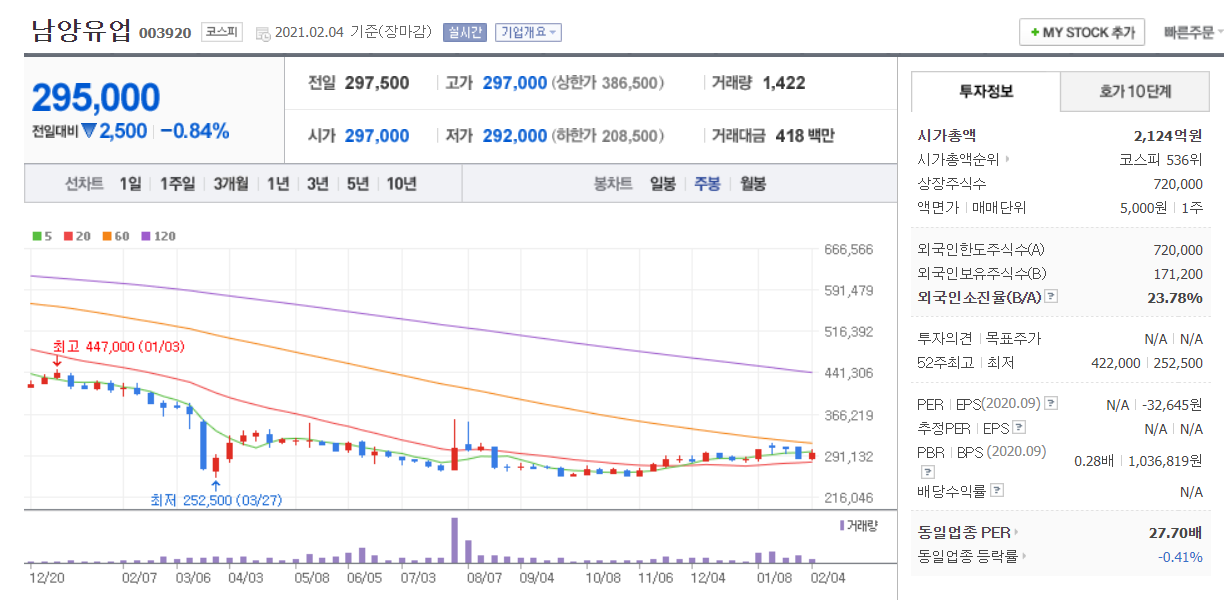Click the foreign ownership ratio 23.78%
Viewport: 1229px width, 600px height.
[x=1176, y=297]
